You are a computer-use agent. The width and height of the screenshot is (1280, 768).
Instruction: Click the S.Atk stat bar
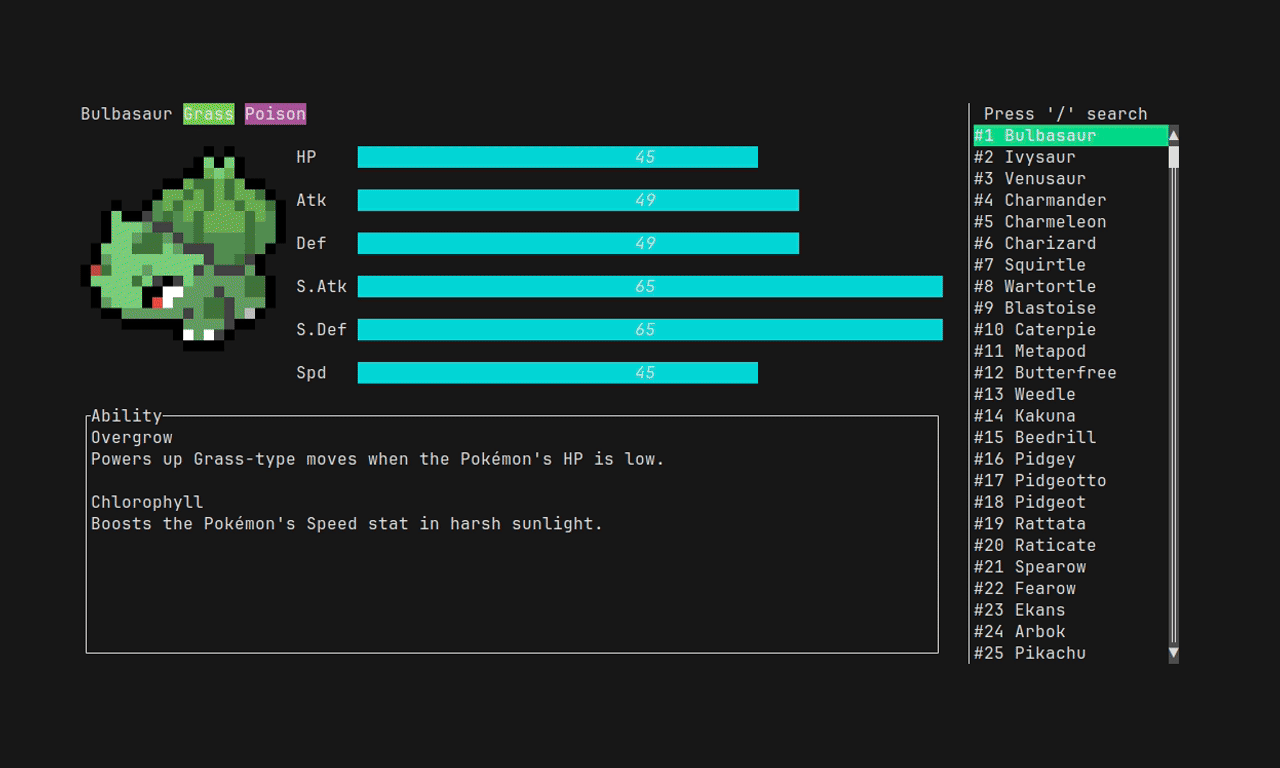point(650,286)
